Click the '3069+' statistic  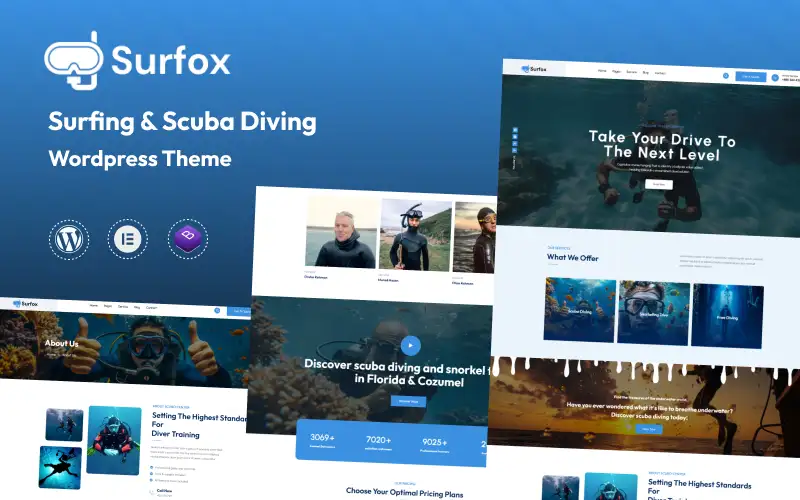[322, 437]
